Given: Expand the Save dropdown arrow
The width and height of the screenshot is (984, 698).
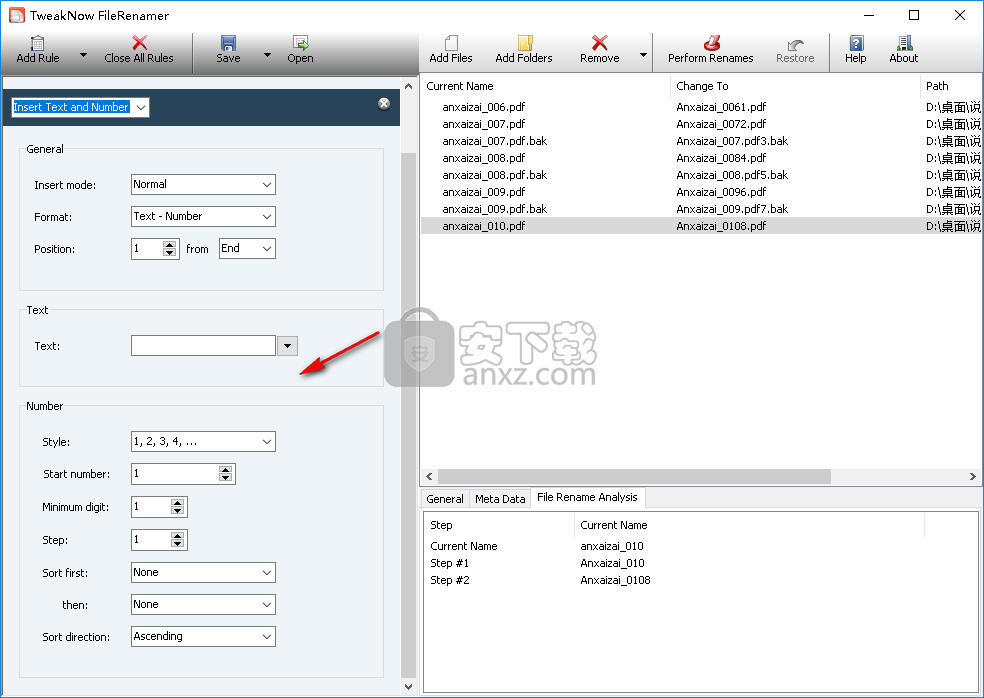Looking at the screenshot, I should (267, 55).
